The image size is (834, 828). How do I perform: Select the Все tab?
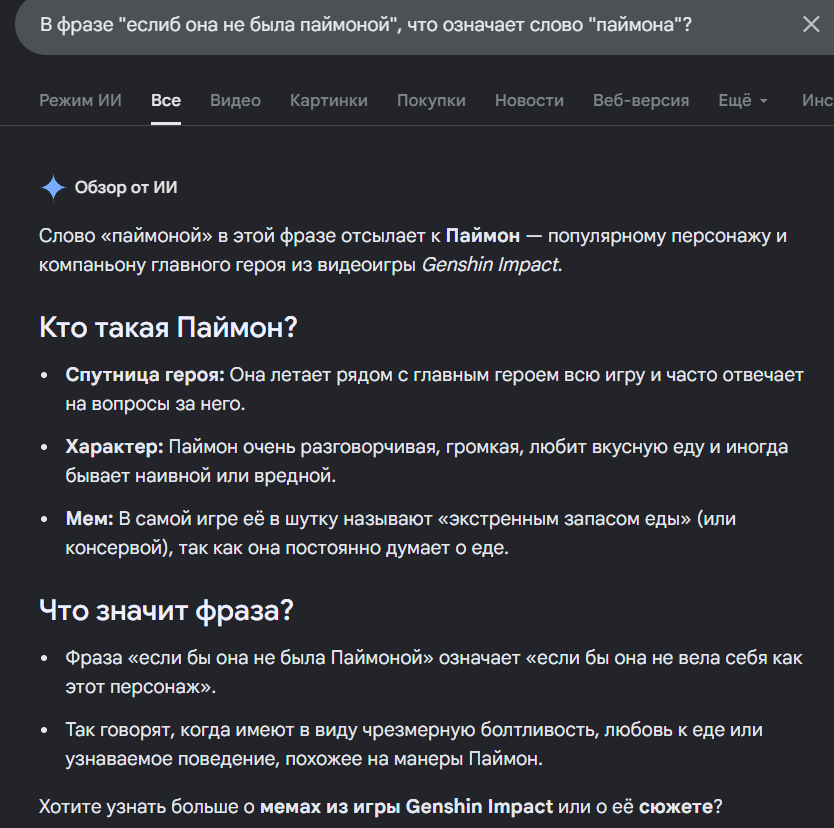pyautogui.click(x=166, y=100)
